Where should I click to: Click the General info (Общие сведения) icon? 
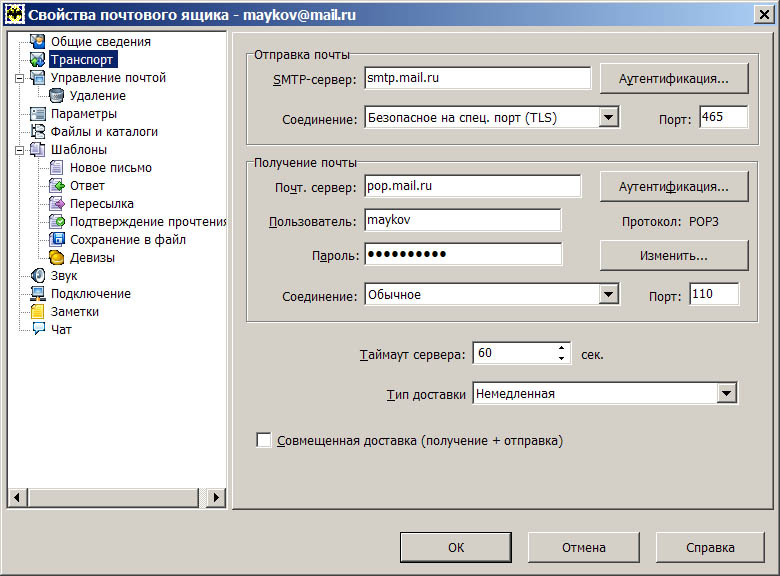coord(38,42)
